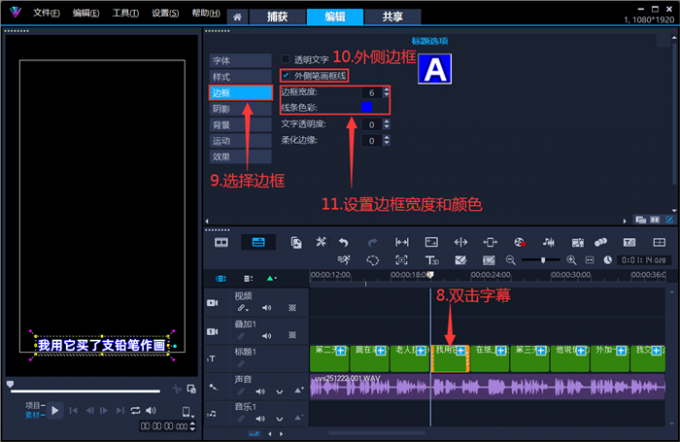Expand the 声音 track chevron
The image size is (680, 442).
coord(280,392)
